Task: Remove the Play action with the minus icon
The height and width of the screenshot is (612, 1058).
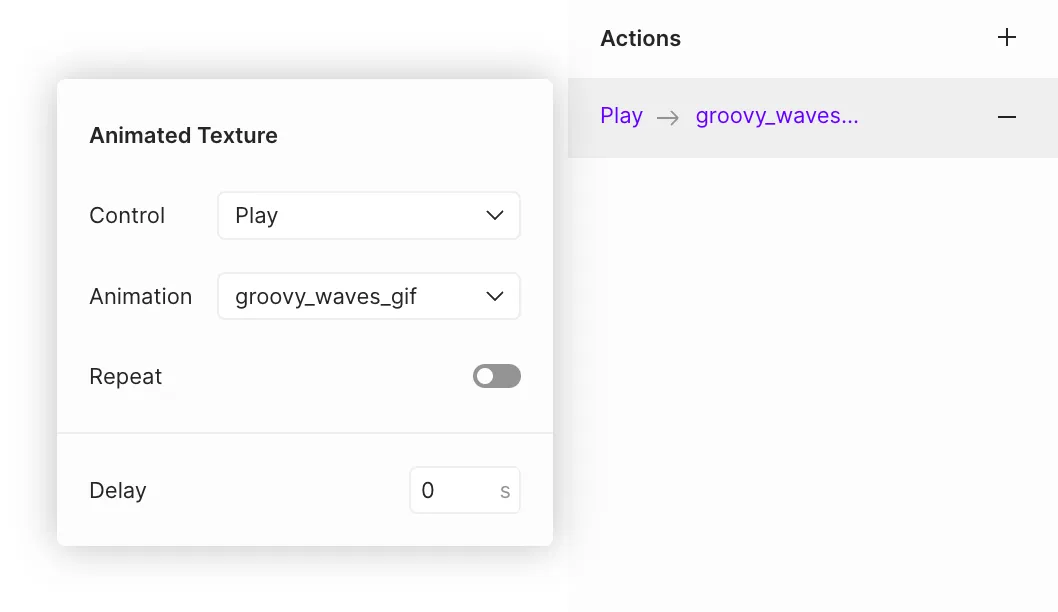Action: [1007, 117]
